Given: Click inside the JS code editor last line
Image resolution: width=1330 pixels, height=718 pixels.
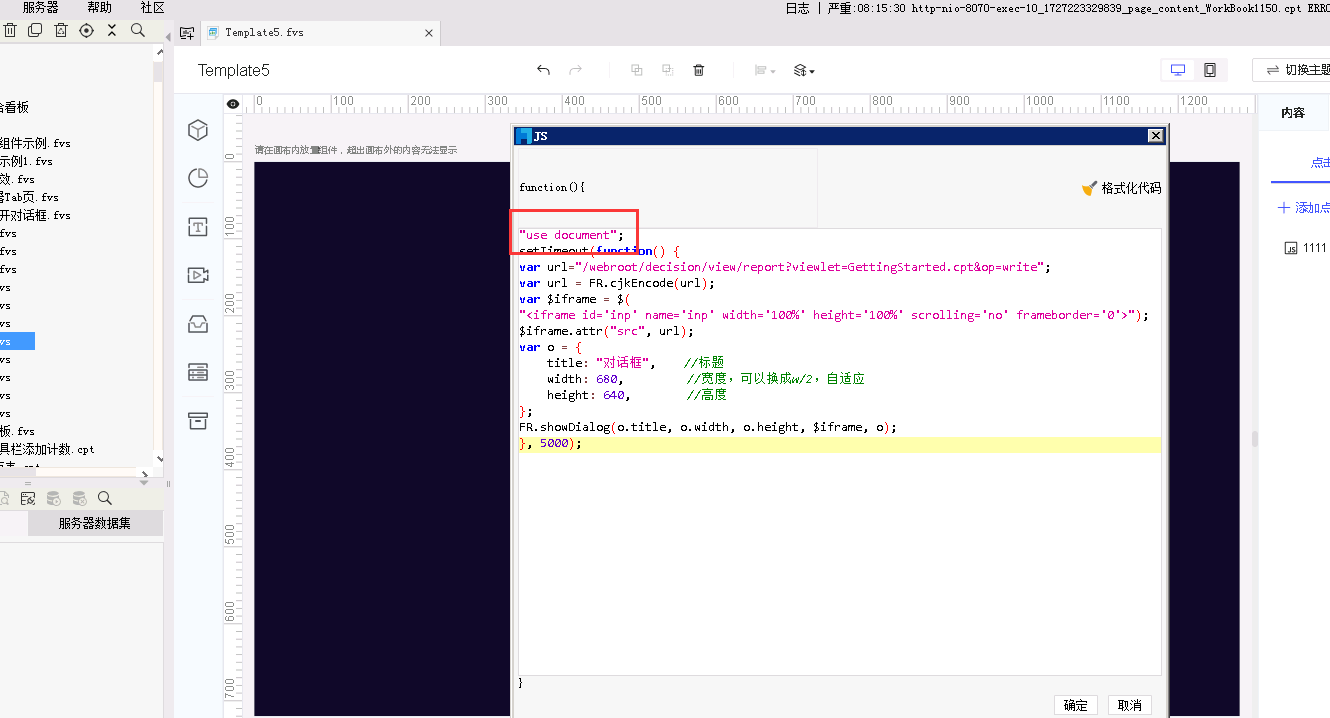Looking at the screenshot, I should click(x=839, y=444).
